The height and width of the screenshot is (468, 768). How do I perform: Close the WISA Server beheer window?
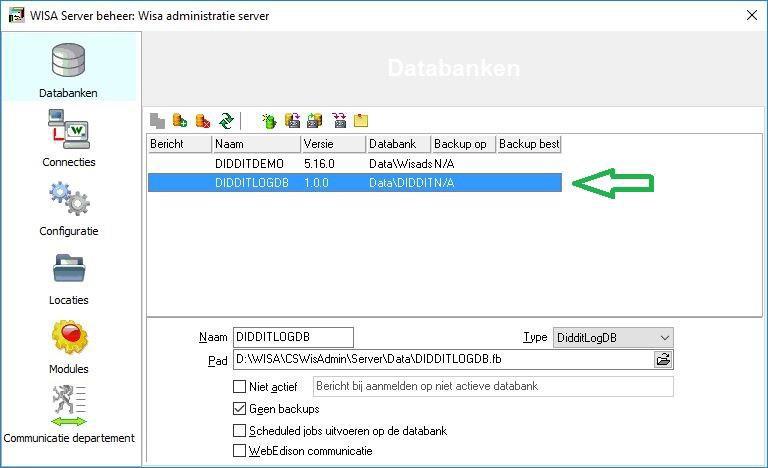coord(752,15)
